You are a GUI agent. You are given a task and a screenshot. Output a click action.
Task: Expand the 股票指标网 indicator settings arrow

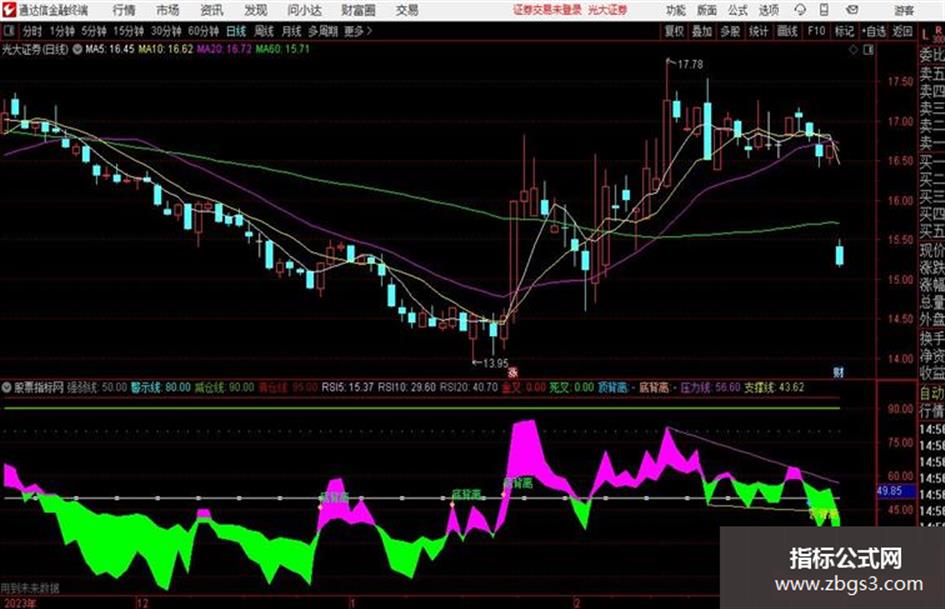[x=7, y=387]
